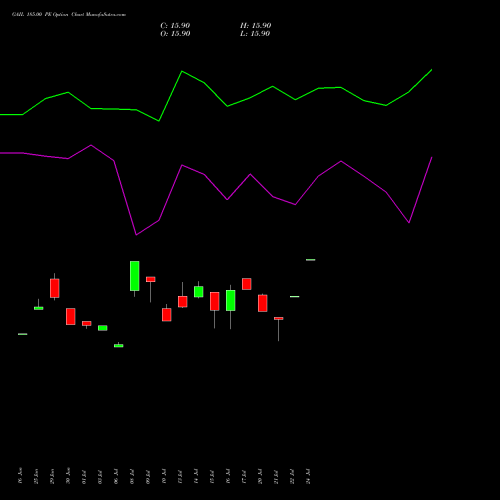Viewport: 500px width, 500px height.
Task: Select the red candlestick on 29 Jun
Action: point(55,288)
